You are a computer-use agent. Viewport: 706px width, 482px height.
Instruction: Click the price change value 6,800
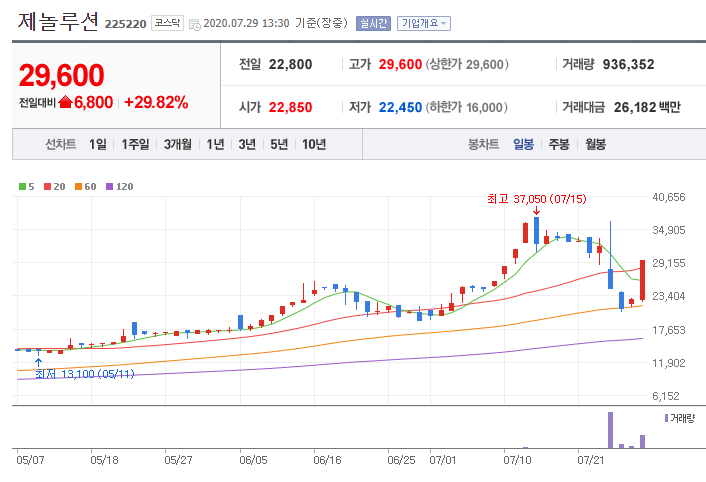(x=94, y=103)
